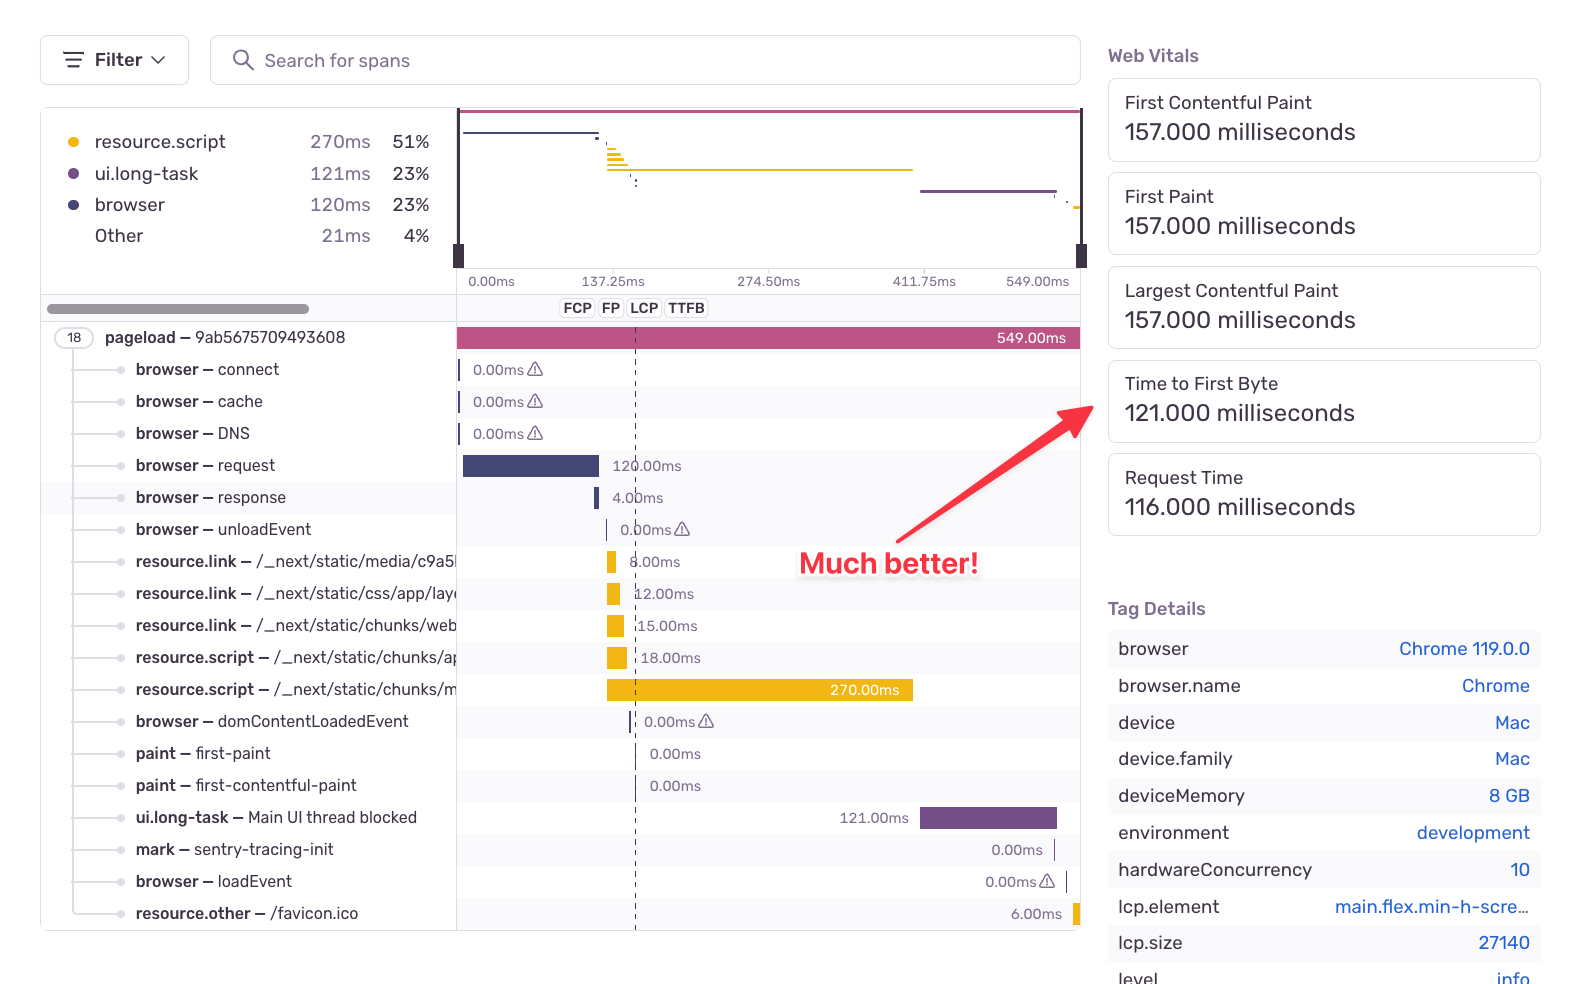Click the warning icon on domContentLoadedEvent row
Image resolution: width=1581 pixels, height=984 pixels.
click(x=706, y=721)
